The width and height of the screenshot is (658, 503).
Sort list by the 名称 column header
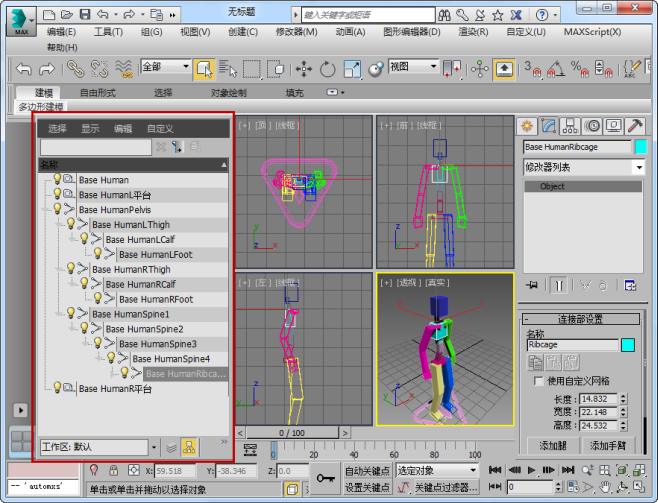tap(133, 165)
